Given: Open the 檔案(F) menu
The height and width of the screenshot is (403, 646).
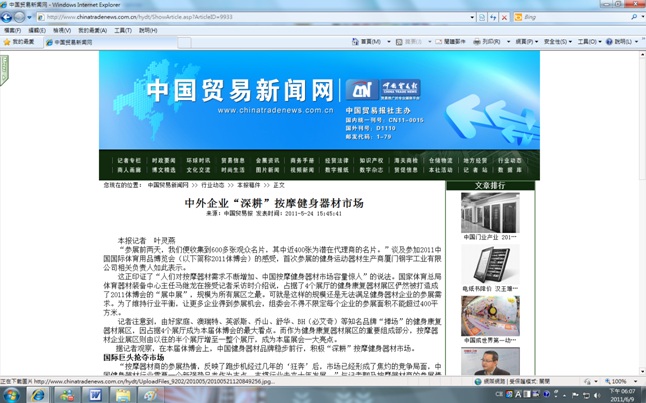Looking at the screenshot, I should [x=12, y=30].
